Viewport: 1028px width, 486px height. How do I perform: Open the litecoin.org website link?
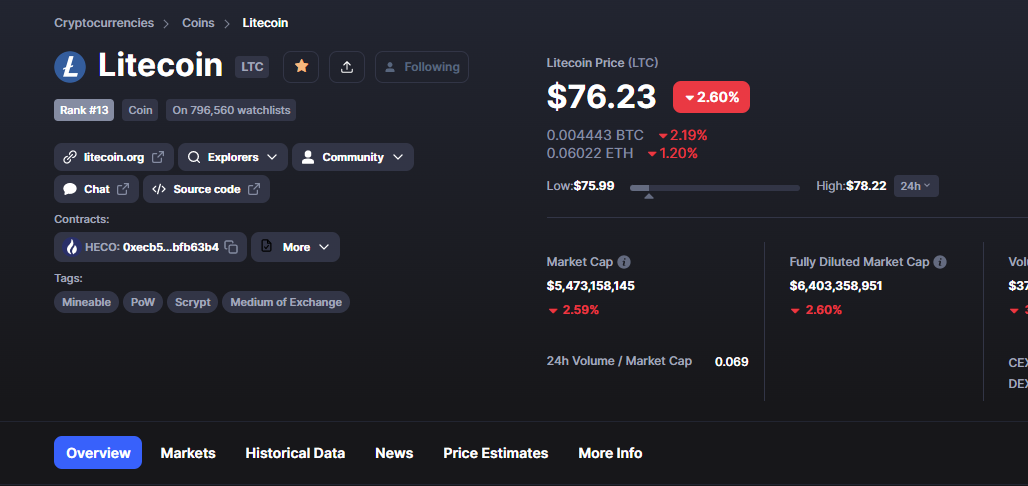click(113, 157)
